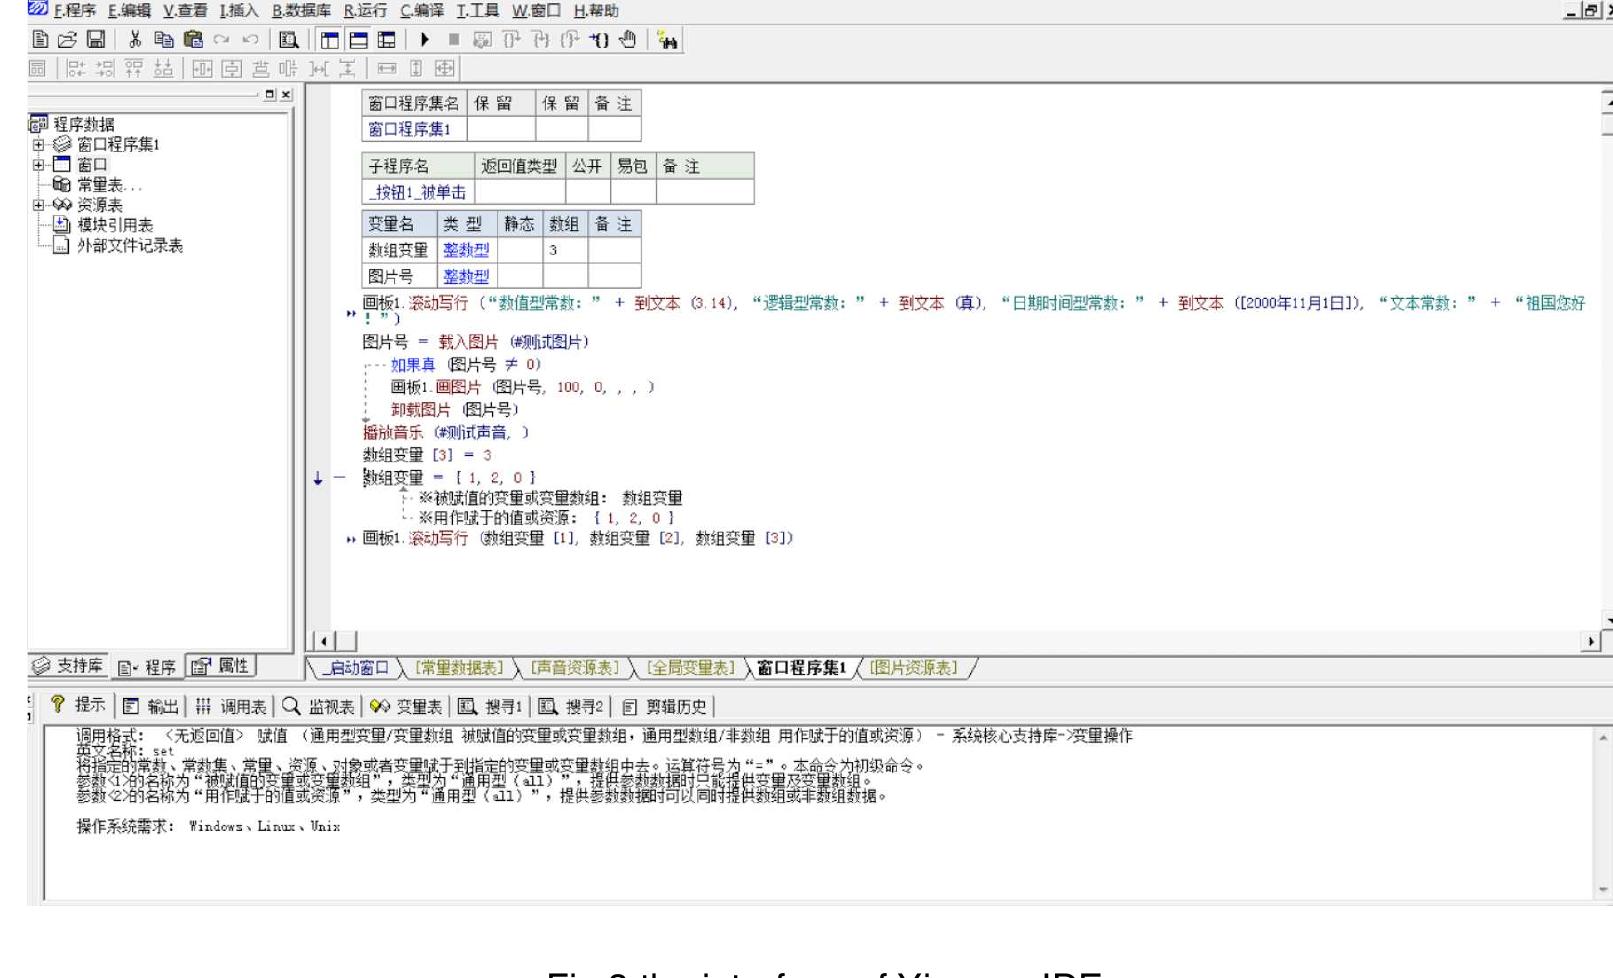Open the F.程序 menu
1613x978 pixels.
(x=74, y=11)
